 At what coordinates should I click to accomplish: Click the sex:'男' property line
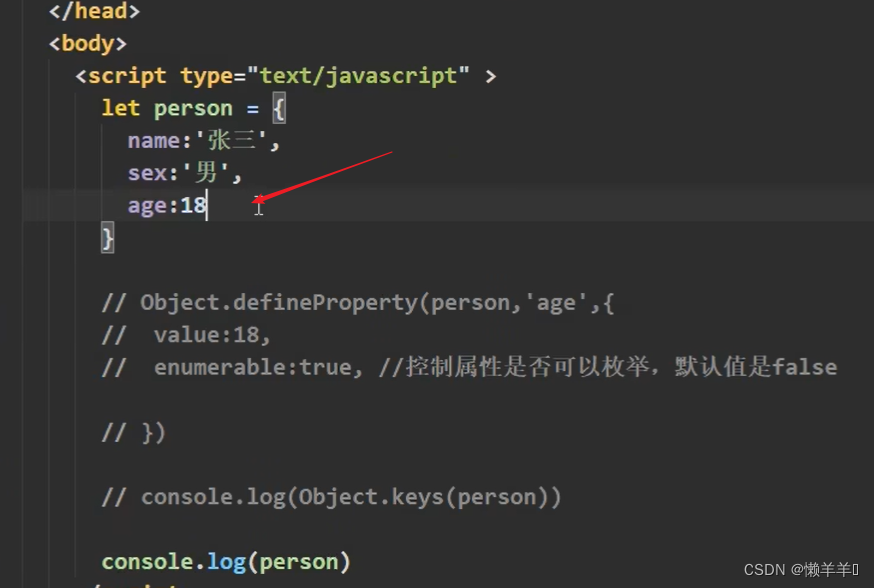tap(184, 173)
